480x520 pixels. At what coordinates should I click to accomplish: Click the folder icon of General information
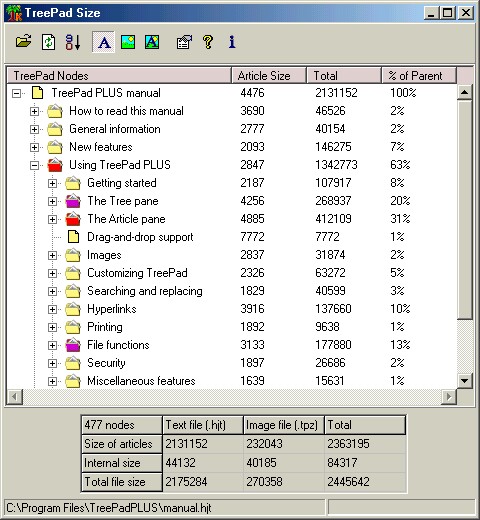tap(55, 129)
